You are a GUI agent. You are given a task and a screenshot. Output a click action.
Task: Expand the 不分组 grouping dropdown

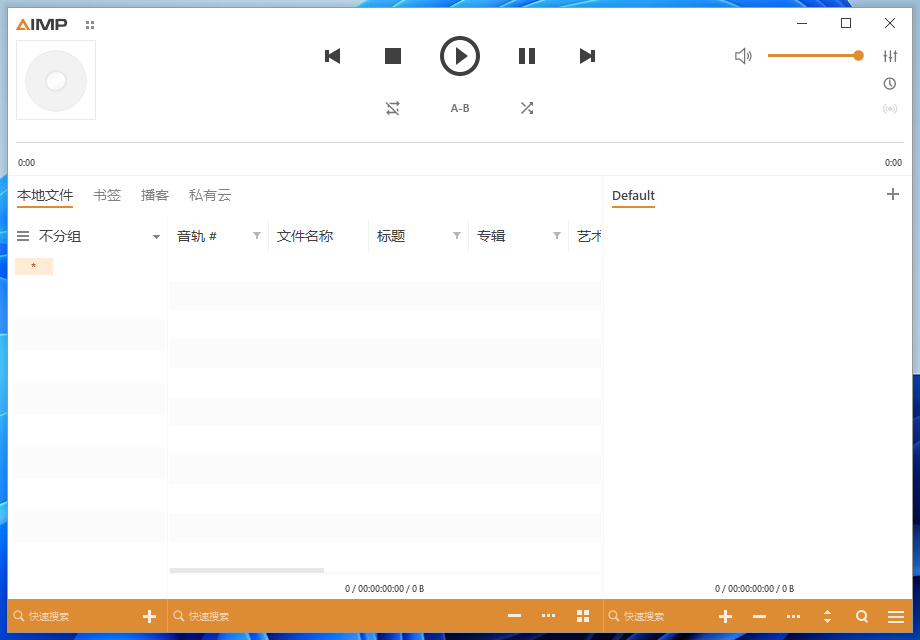[x=156, y=236]
